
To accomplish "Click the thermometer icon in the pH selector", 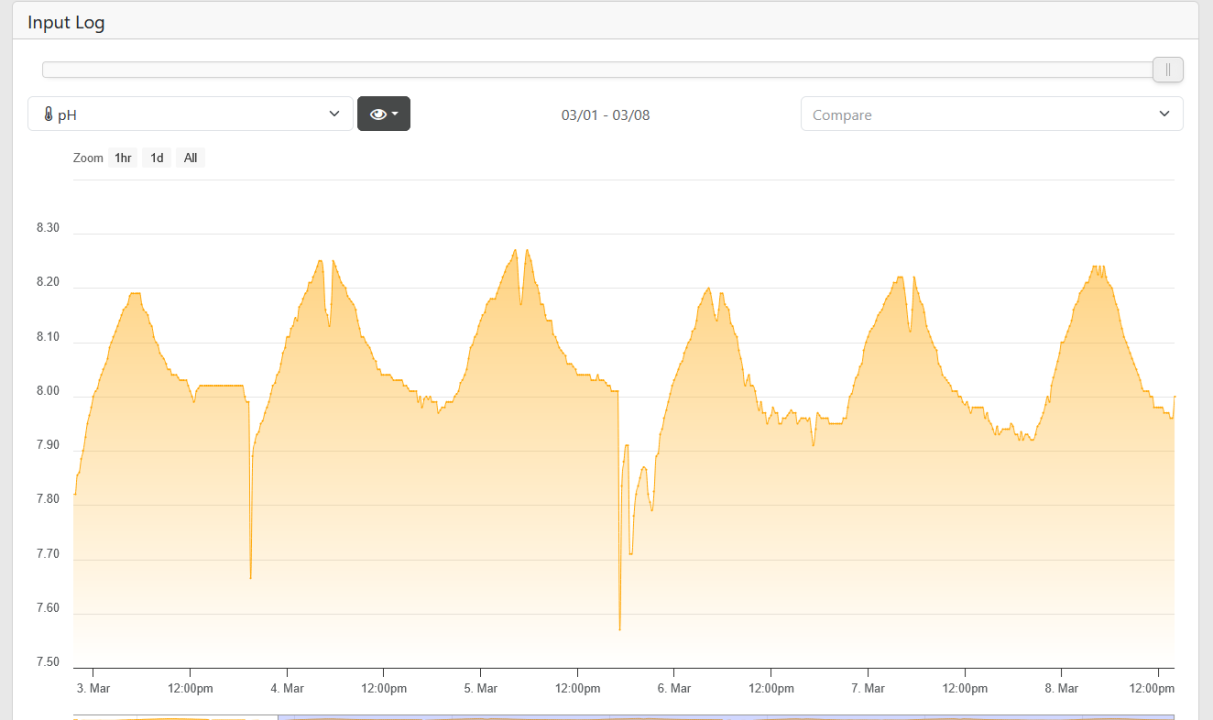I will [48, 115].
